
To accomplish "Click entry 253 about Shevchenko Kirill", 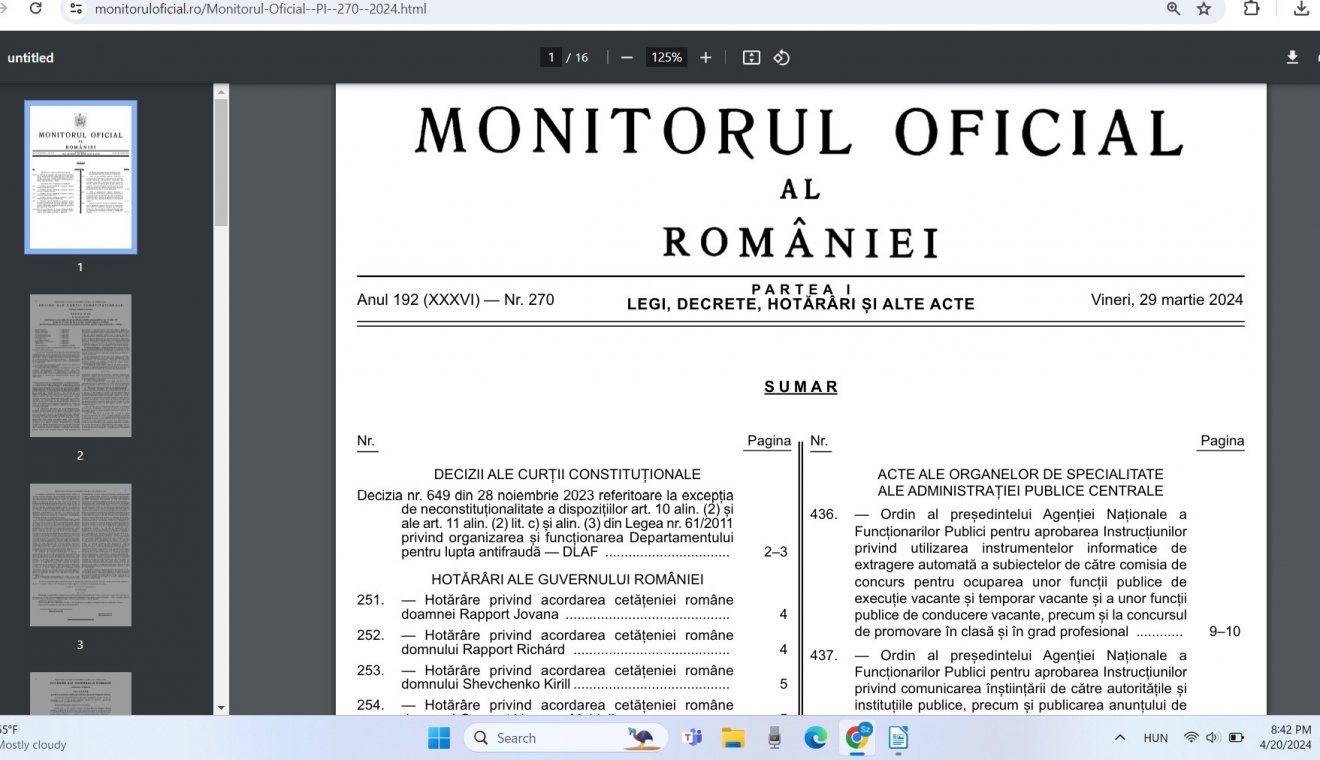I will tap(572, 677).
